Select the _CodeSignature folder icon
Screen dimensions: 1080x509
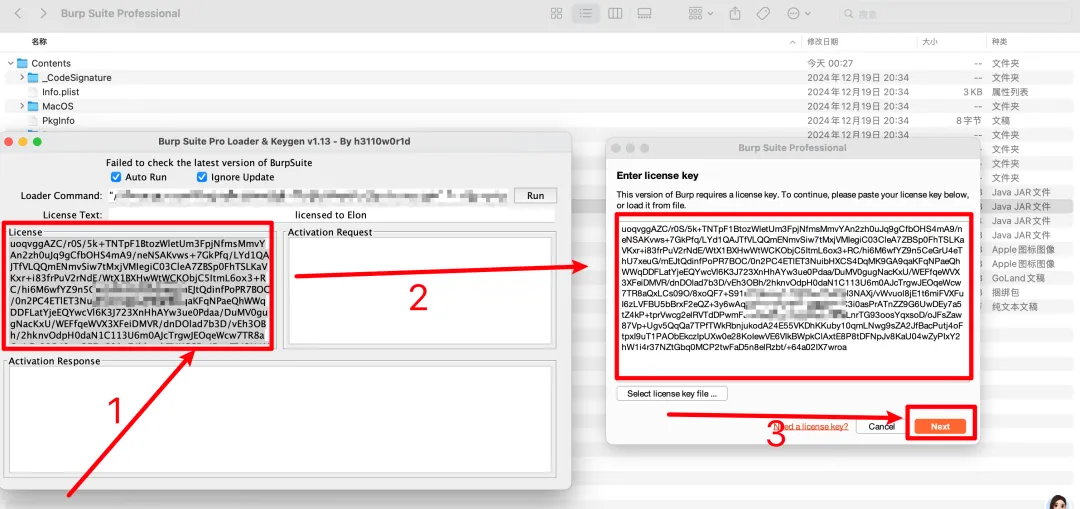point(33,78)
